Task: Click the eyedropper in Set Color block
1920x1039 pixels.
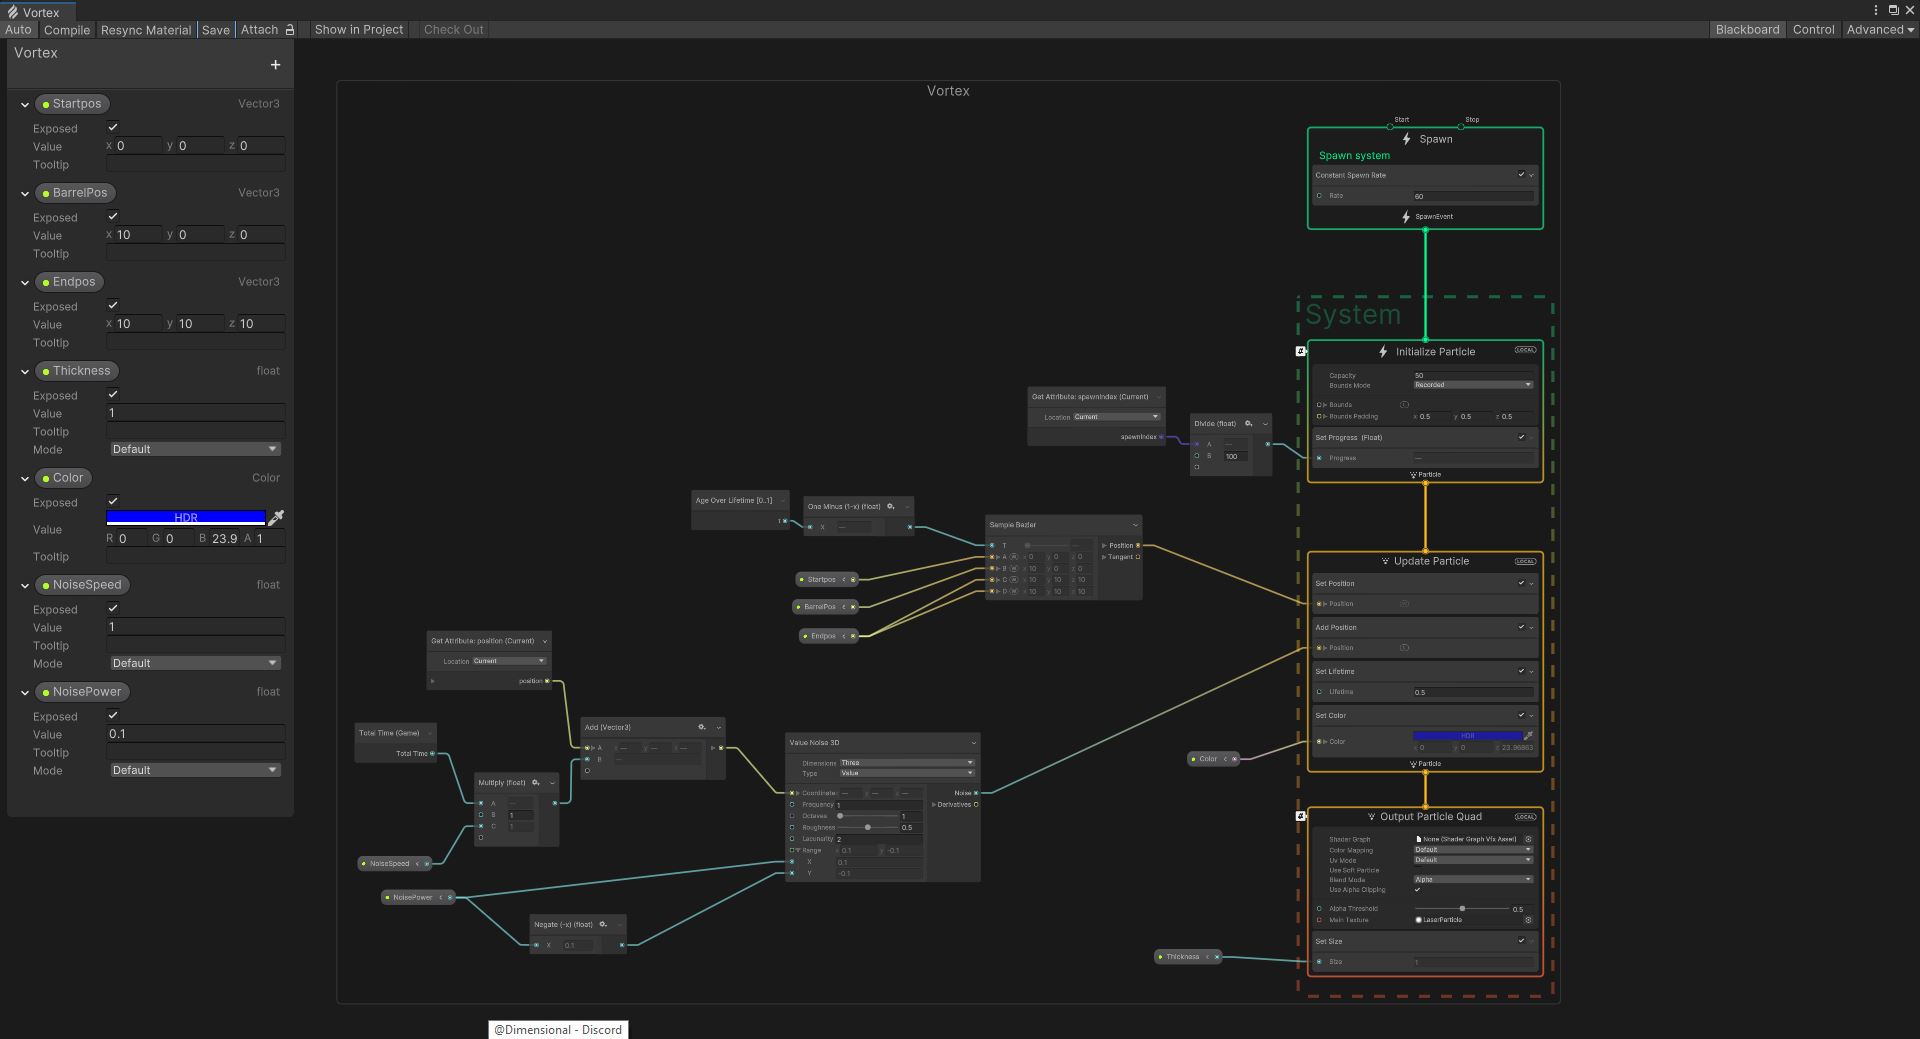Action: 1528,736
